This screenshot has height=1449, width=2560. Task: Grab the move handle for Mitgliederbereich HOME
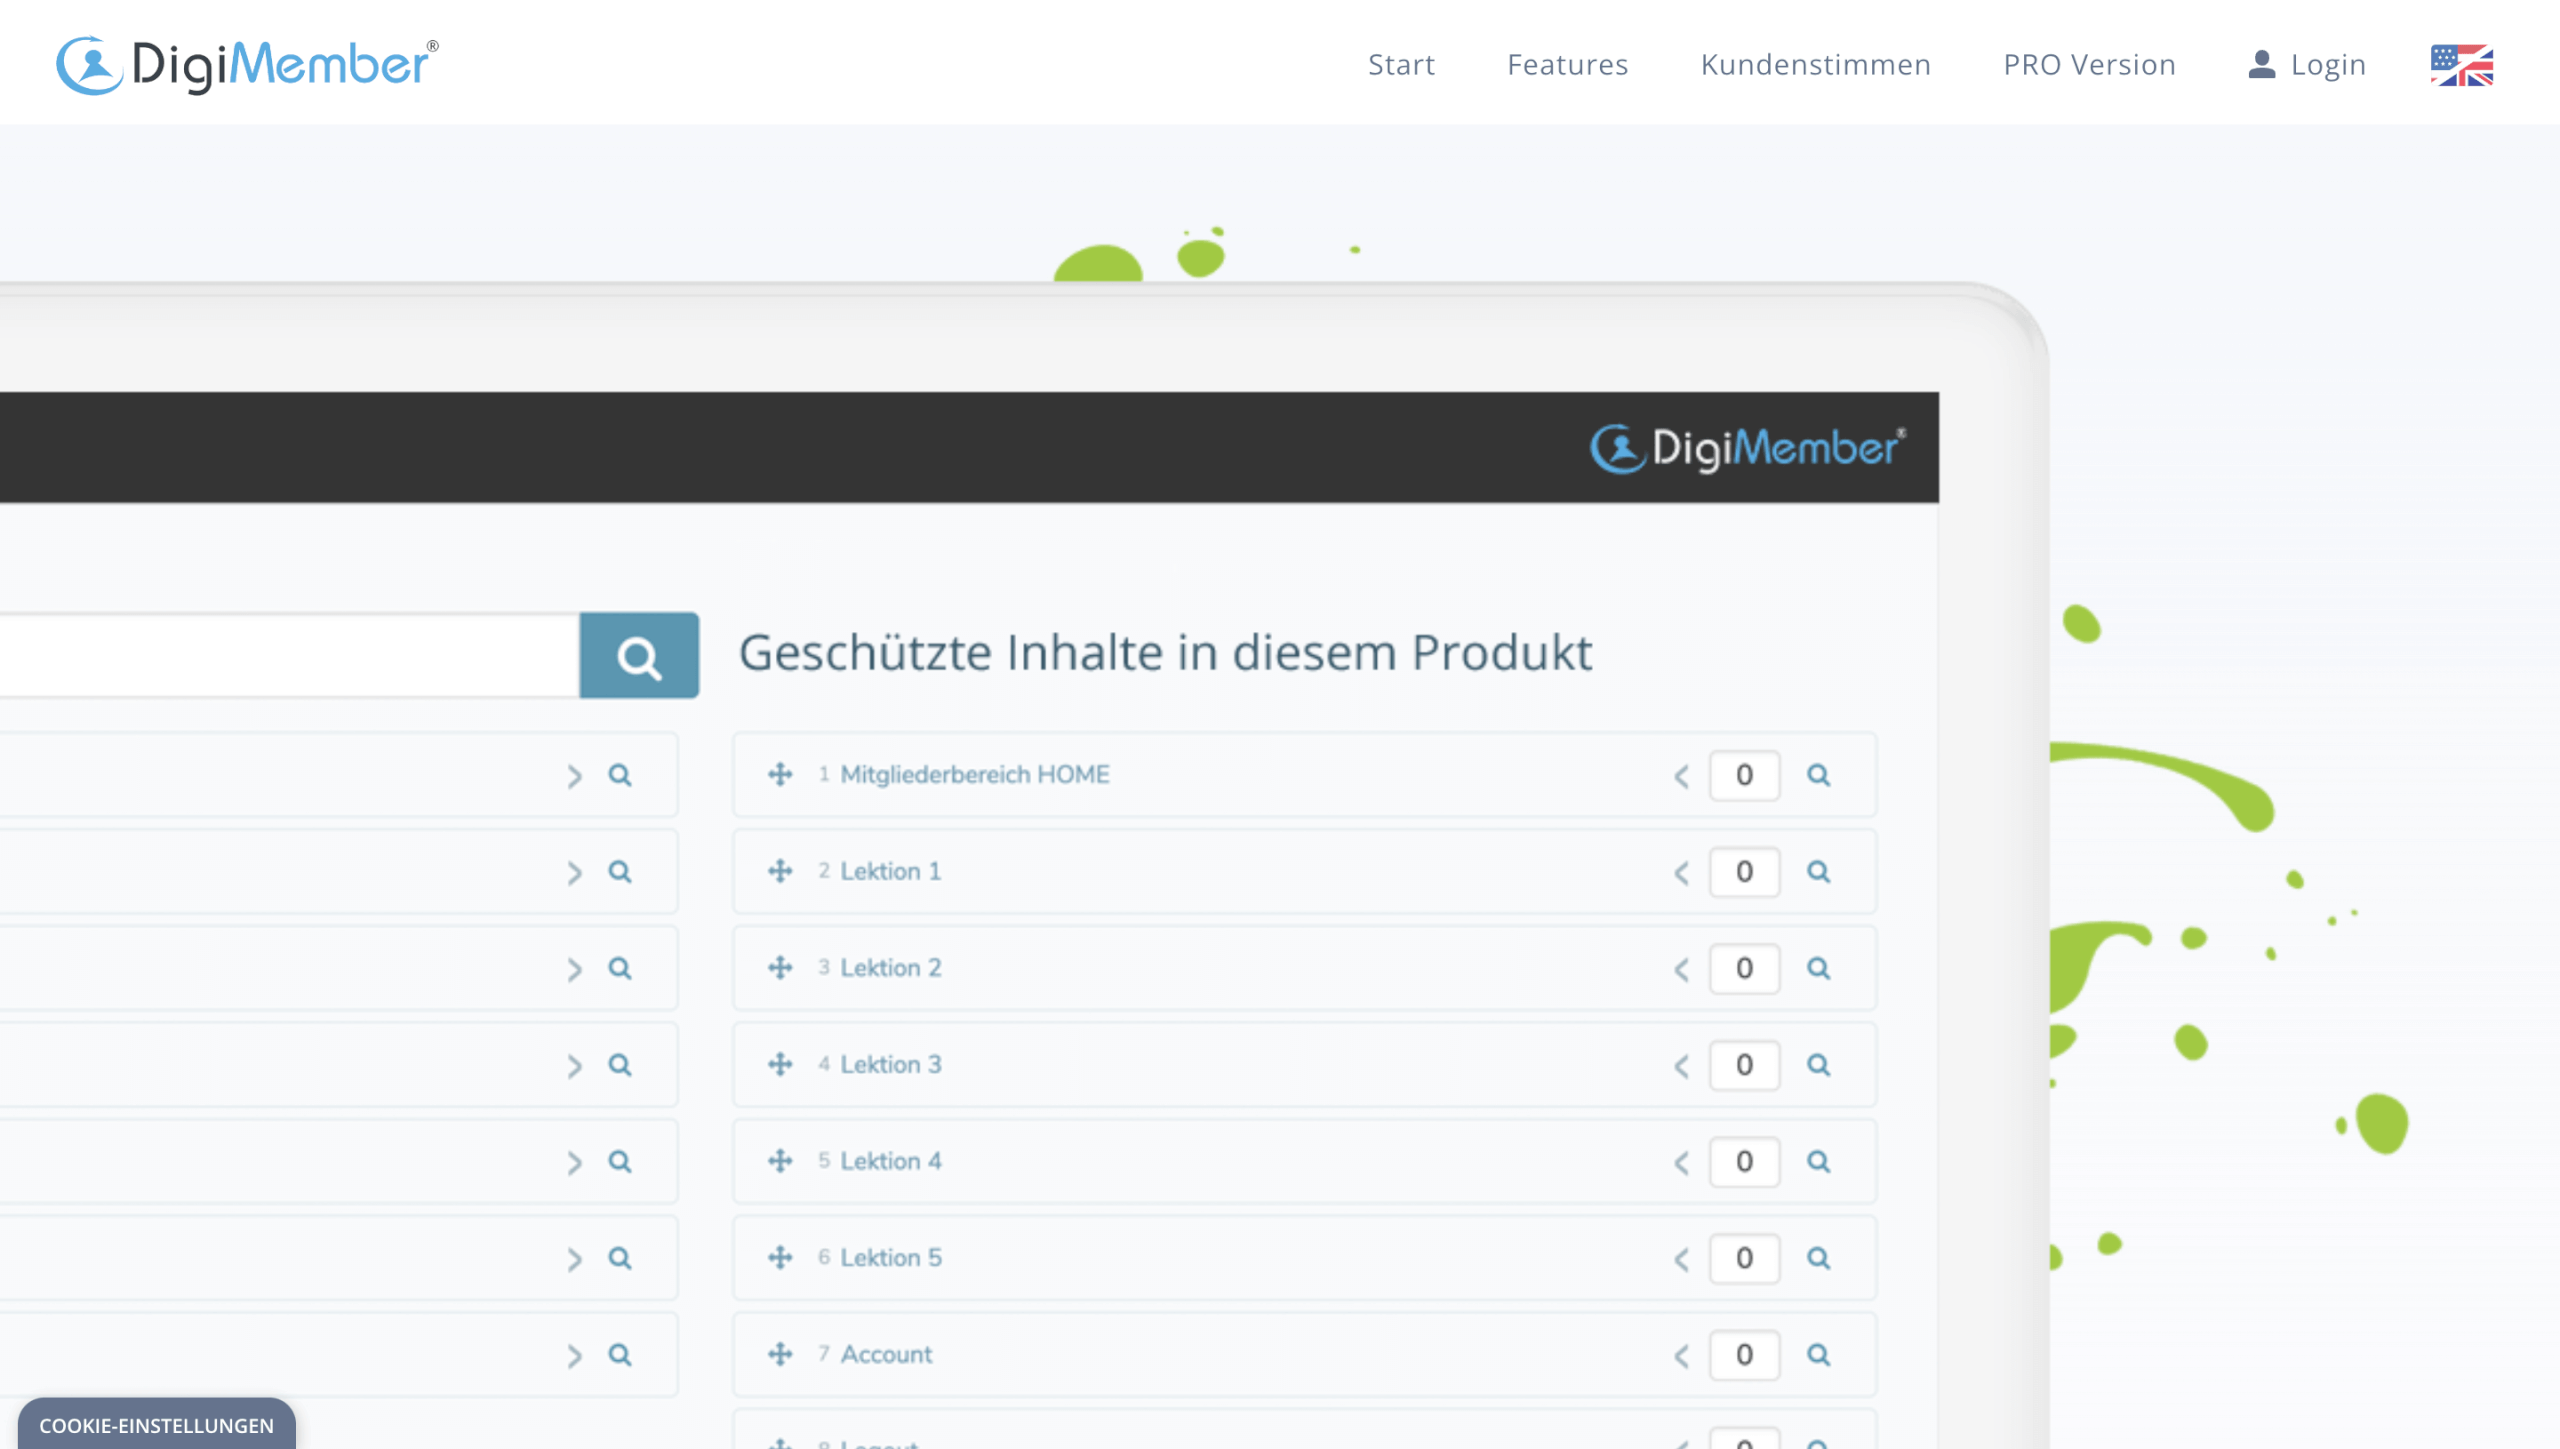(780, 775)
